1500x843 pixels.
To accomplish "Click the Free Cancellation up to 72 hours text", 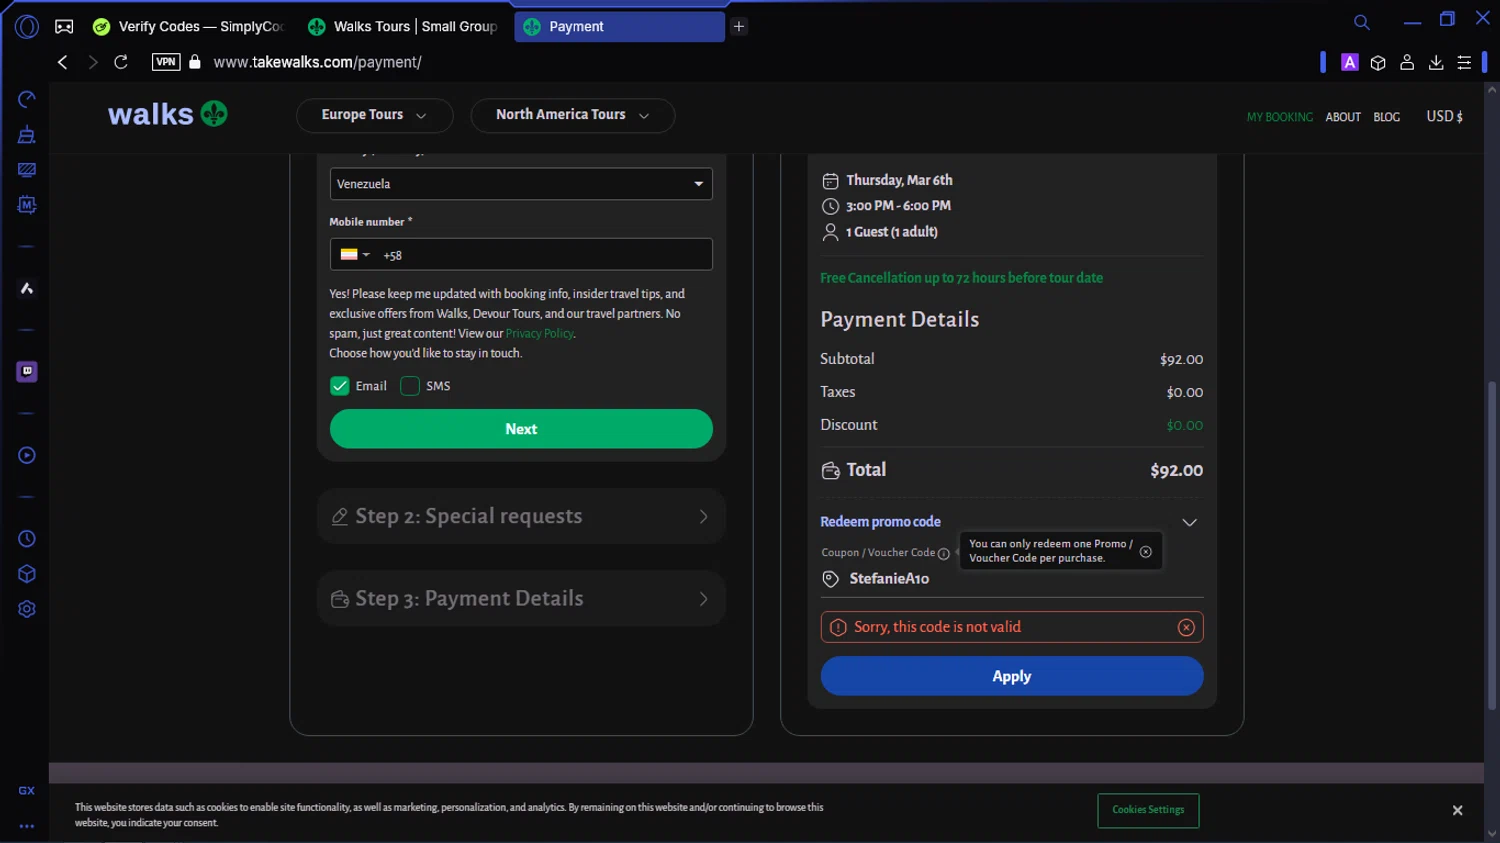I will (x=961, y=278).
